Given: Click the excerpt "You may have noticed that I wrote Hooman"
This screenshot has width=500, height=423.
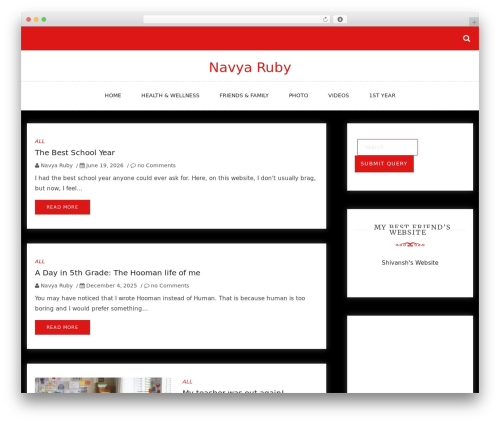Looking at the screenshot, I should tap(170, 303).
